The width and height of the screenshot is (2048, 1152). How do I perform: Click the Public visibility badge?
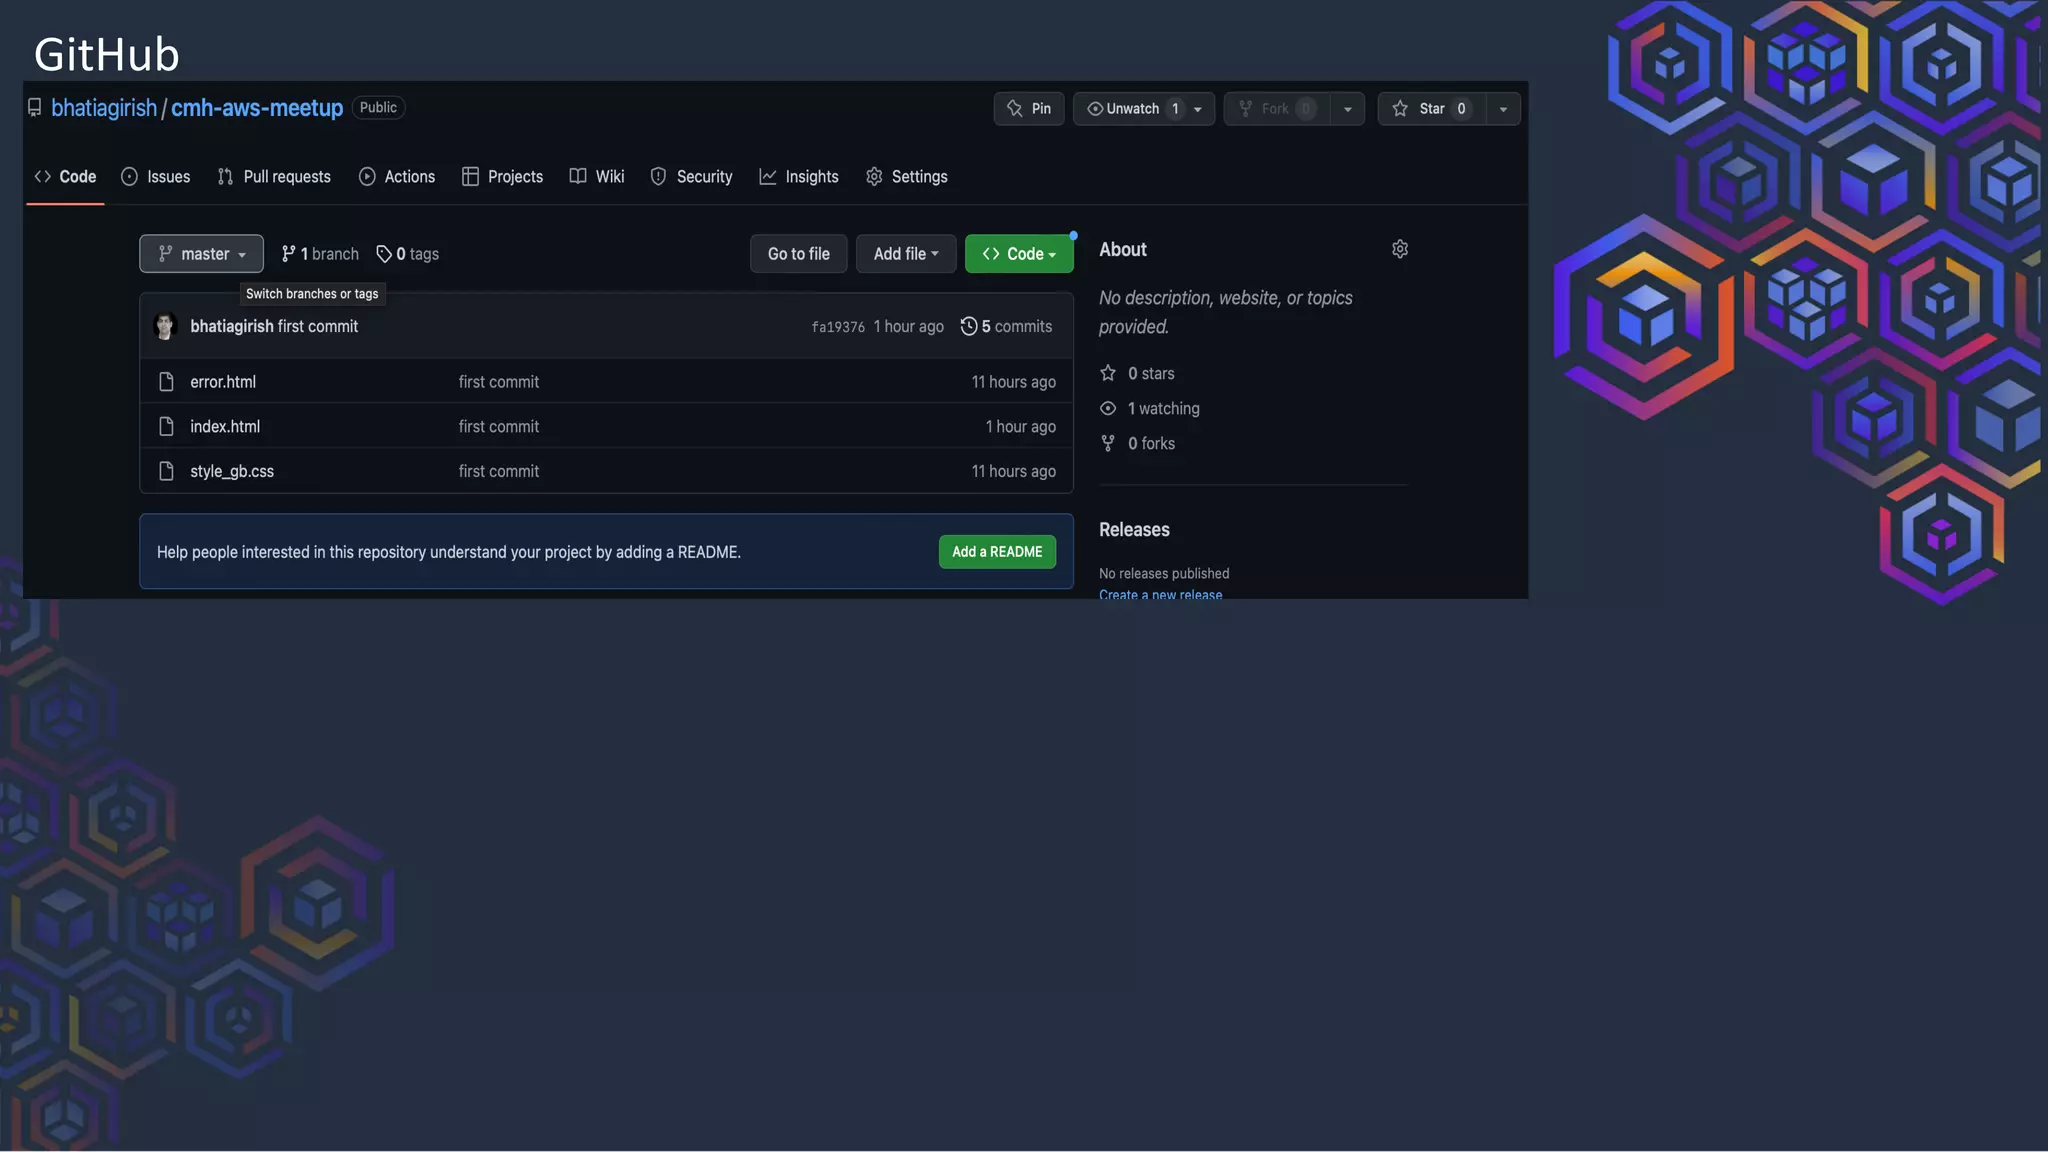(378, 108)
